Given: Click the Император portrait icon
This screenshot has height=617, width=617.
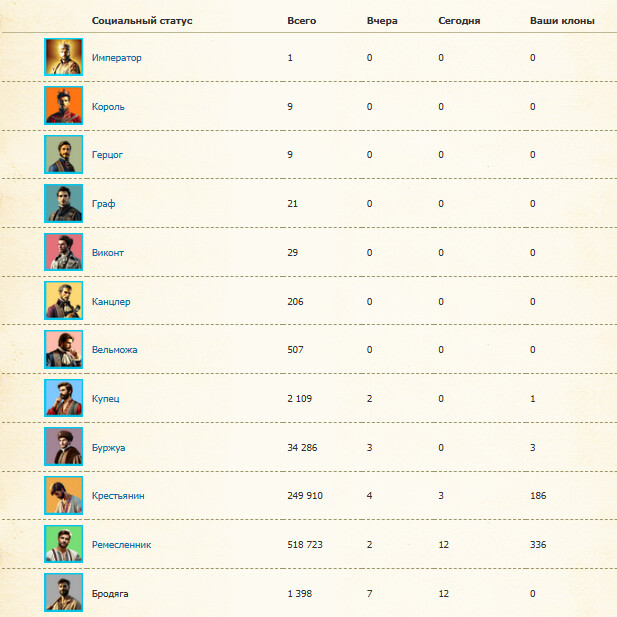Looking at the screenshot, I should point(63,57).
